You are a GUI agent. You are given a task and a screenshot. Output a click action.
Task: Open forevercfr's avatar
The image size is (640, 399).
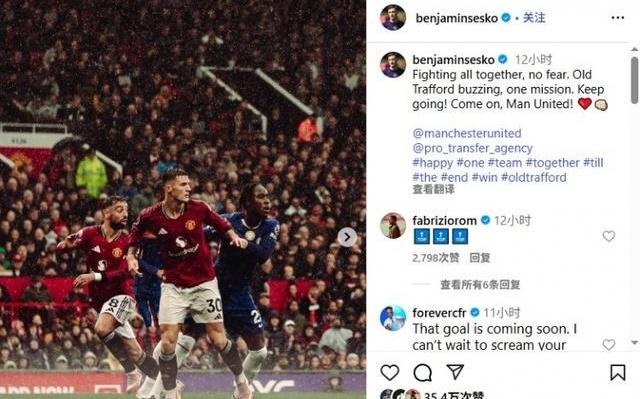[393, 318]
